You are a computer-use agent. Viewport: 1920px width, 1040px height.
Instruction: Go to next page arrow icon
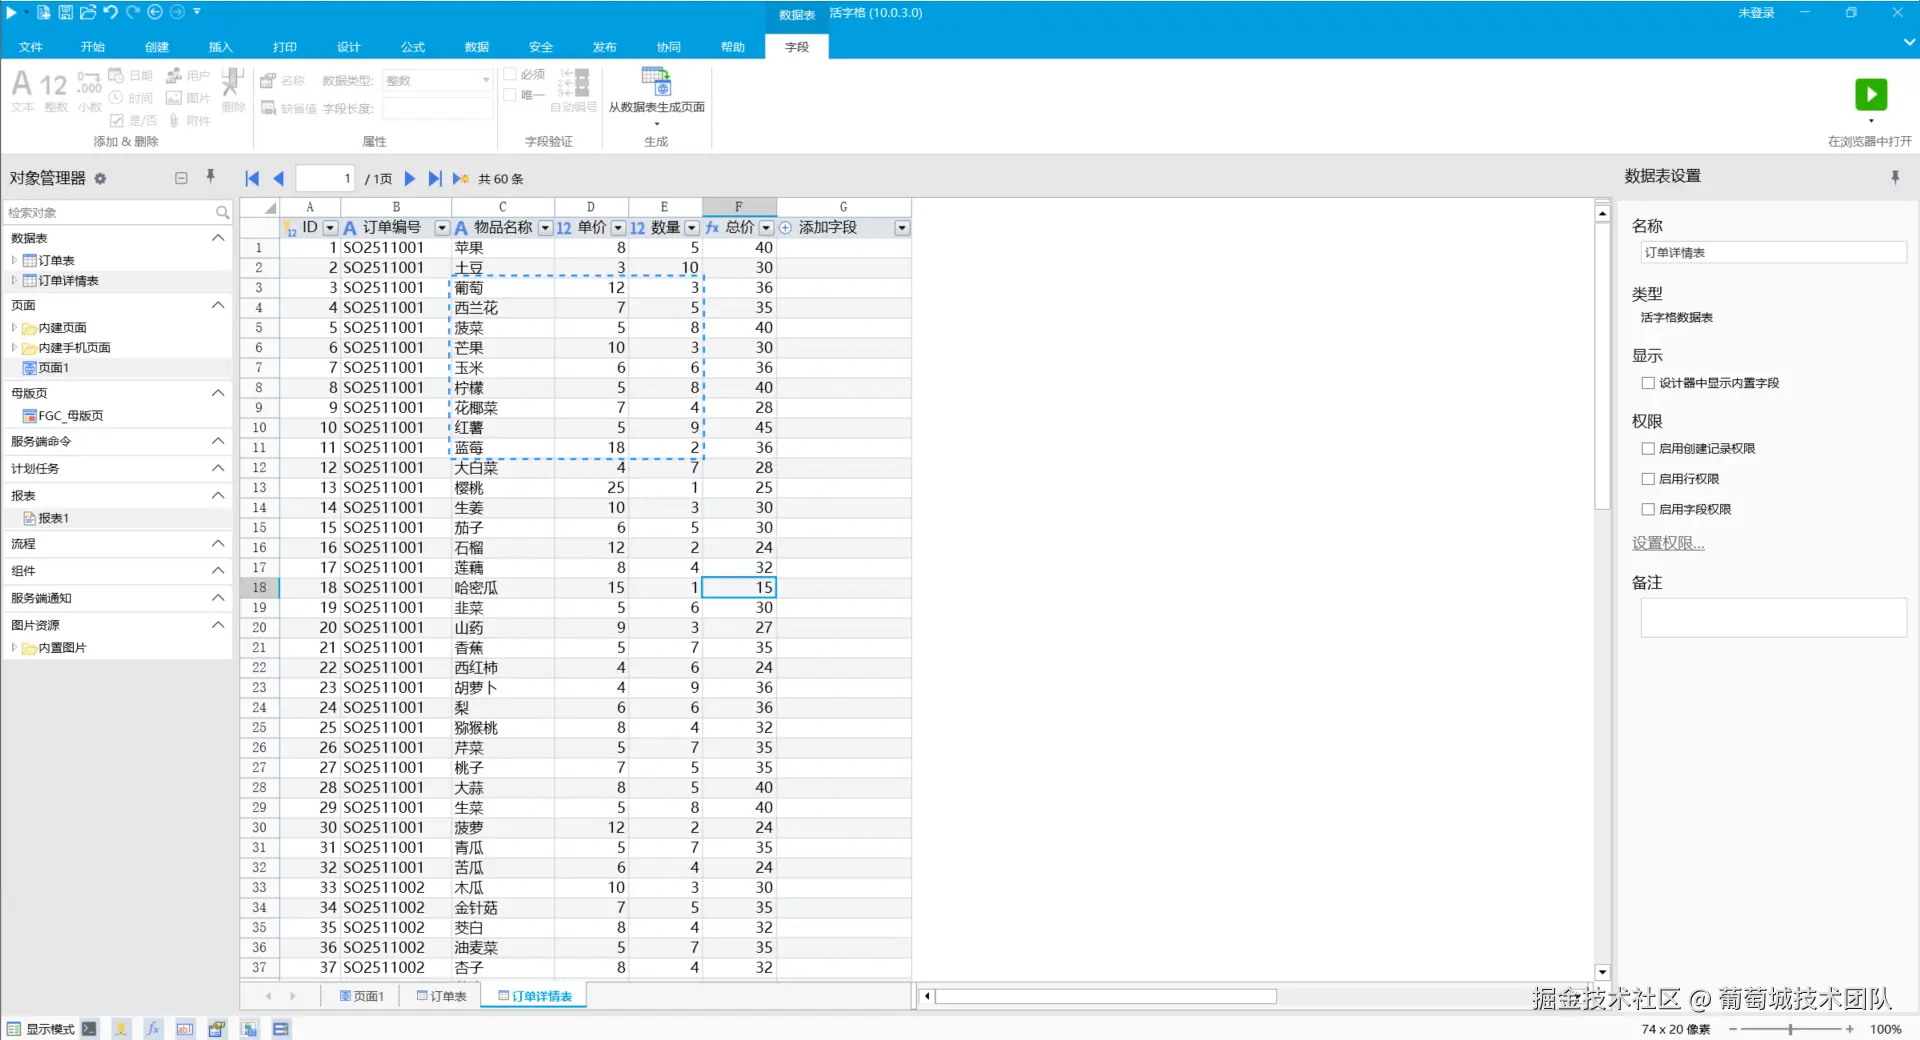coord(409,179)
